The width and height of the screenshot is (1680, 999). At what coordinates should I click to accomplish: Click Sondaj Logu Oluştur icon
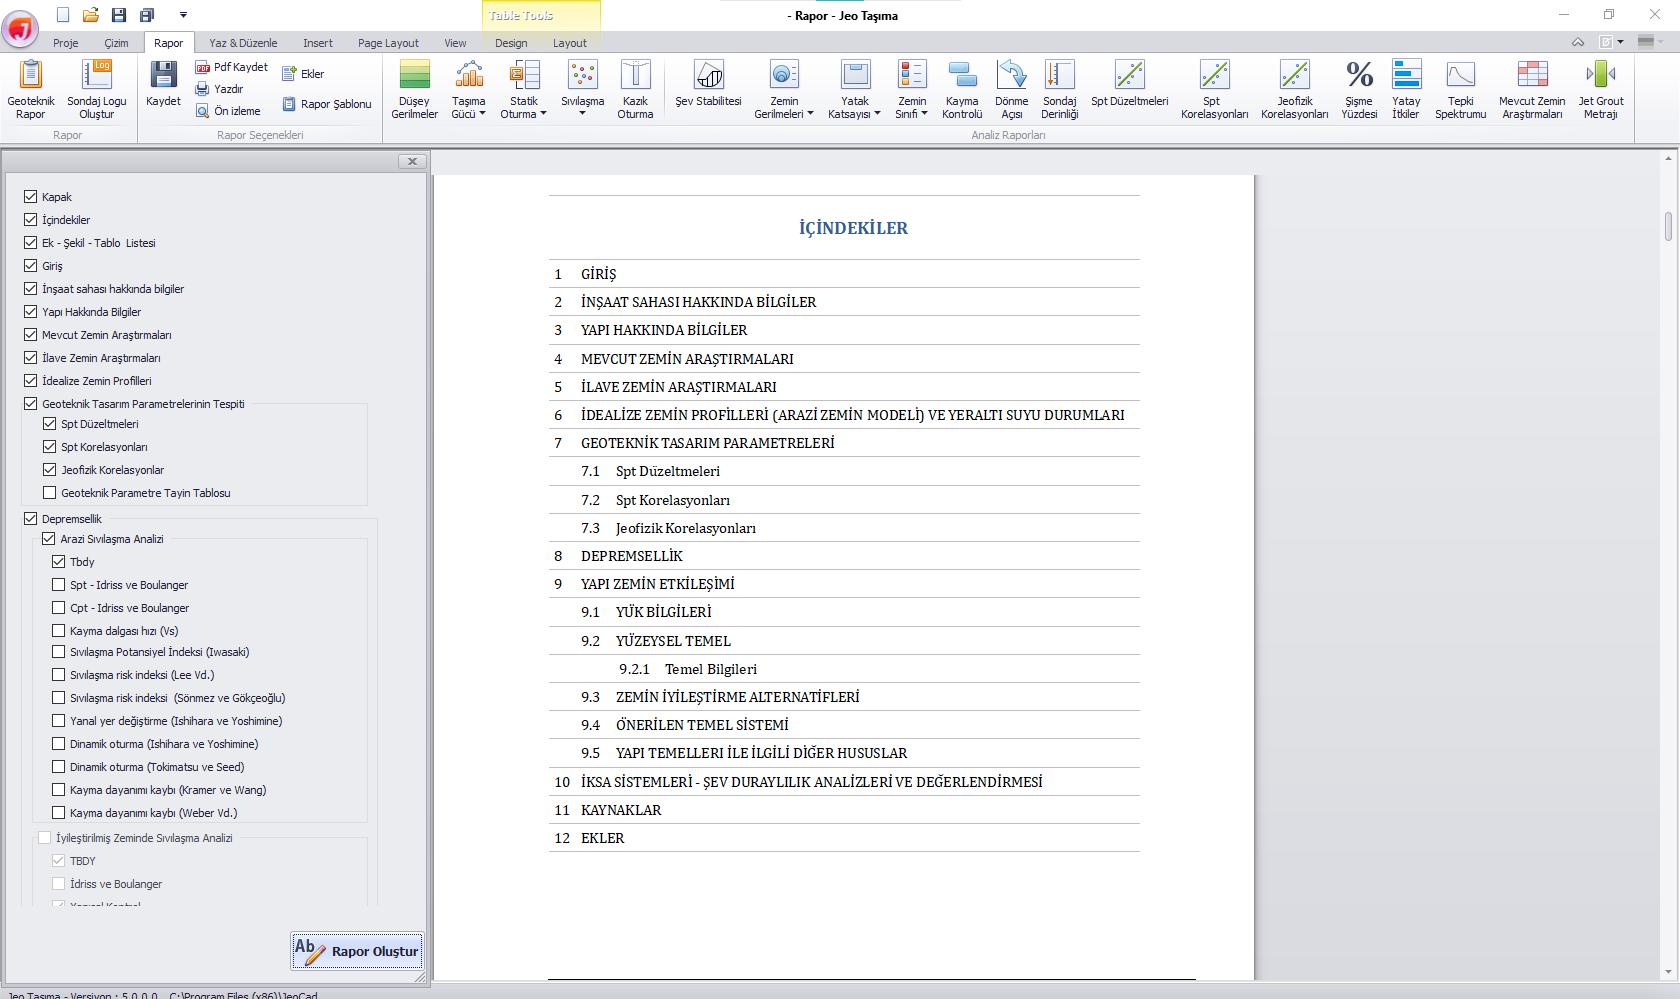97,89
